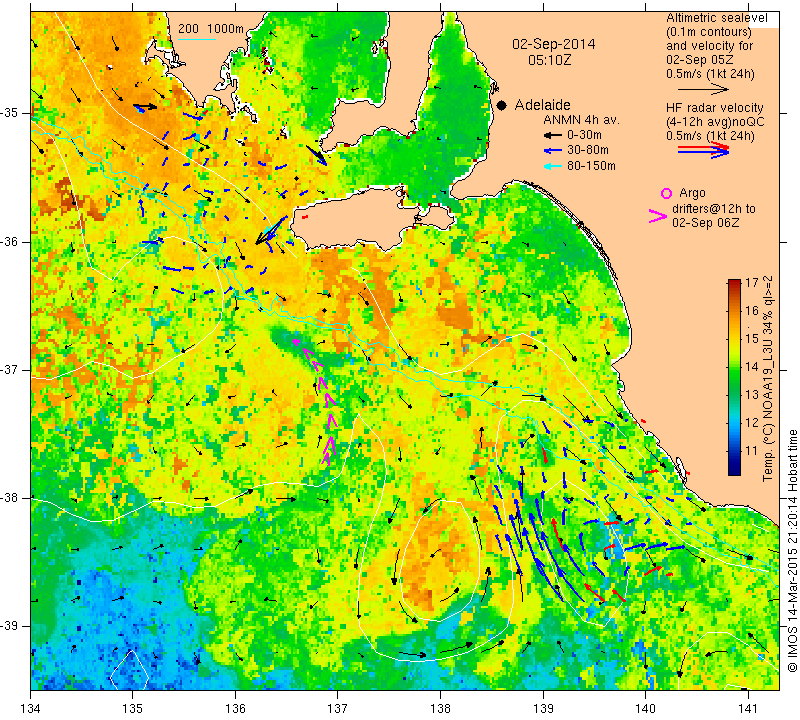Click the 'ANMN 4h av.' legend title

tap(581, 120)
